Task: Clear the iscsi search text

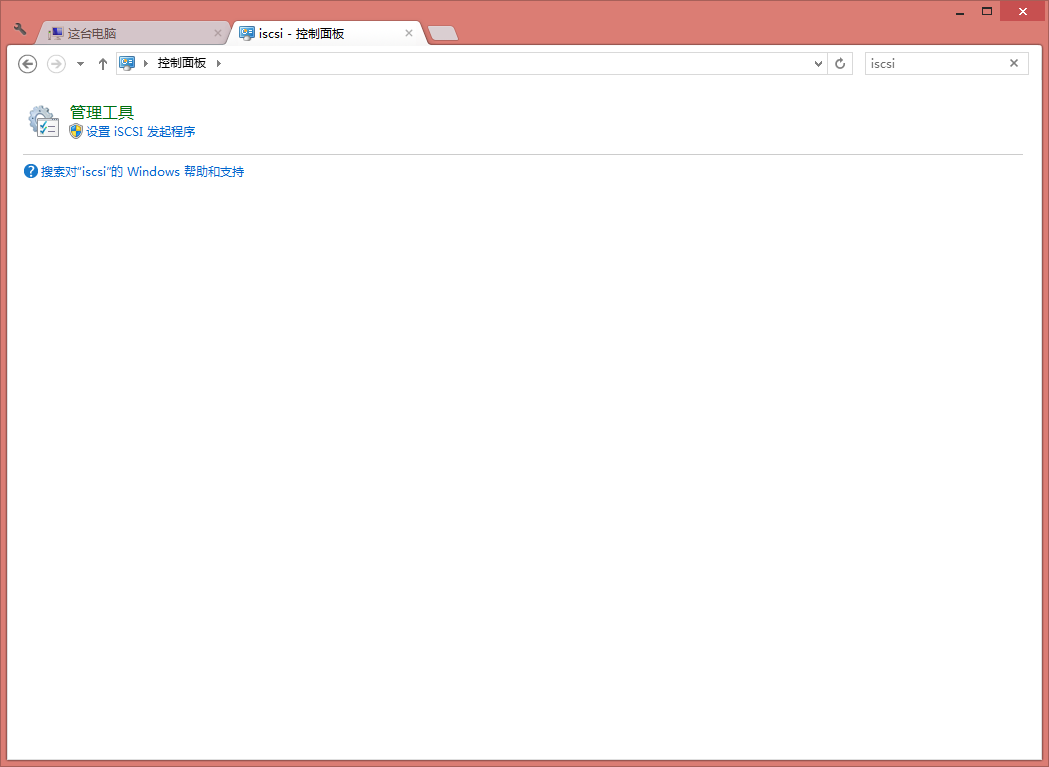Action: point(1013,63)
